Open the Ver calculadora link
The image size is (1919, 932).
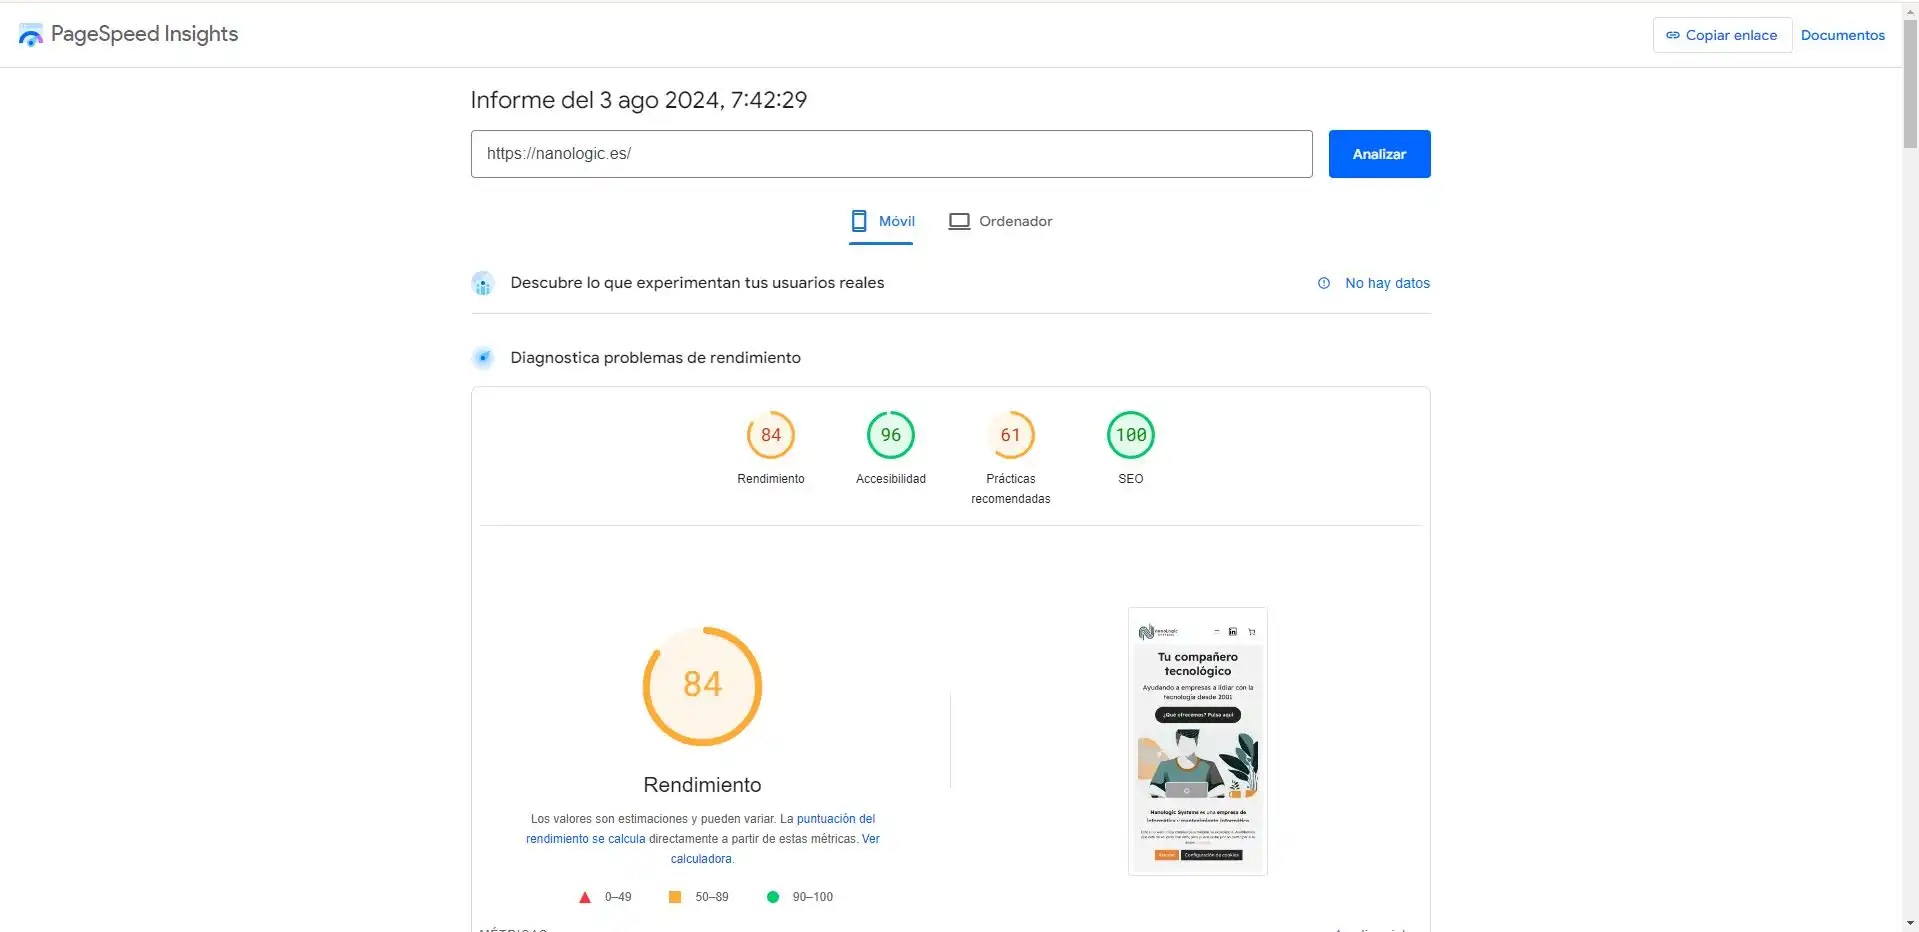point(775,849)
